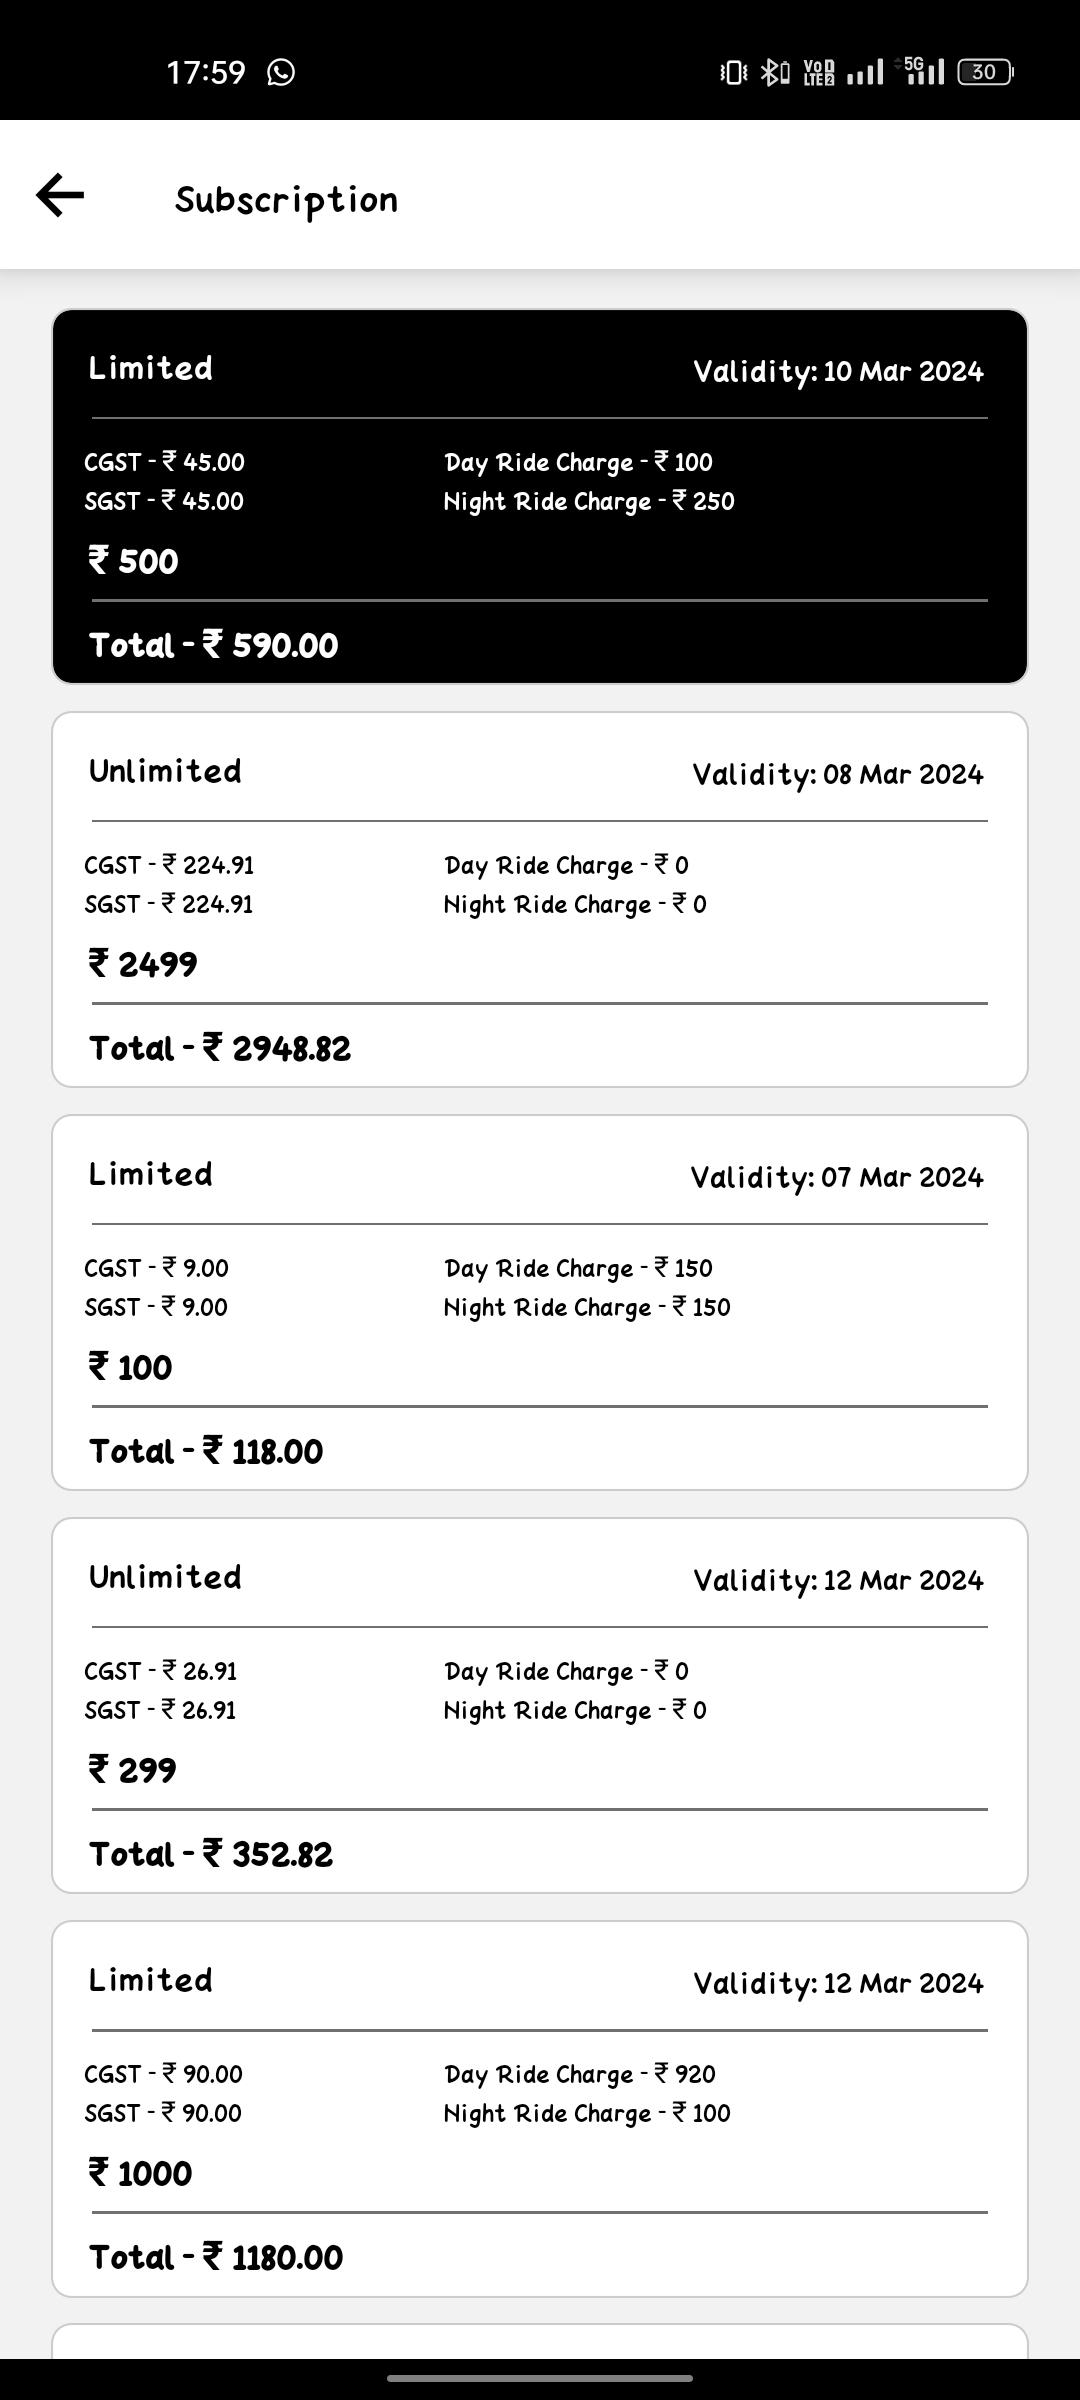This screenshot has height=2400, width=1080.
Task: Tap Total ₹352.82 amount
Action: [x=211, y=1854]
